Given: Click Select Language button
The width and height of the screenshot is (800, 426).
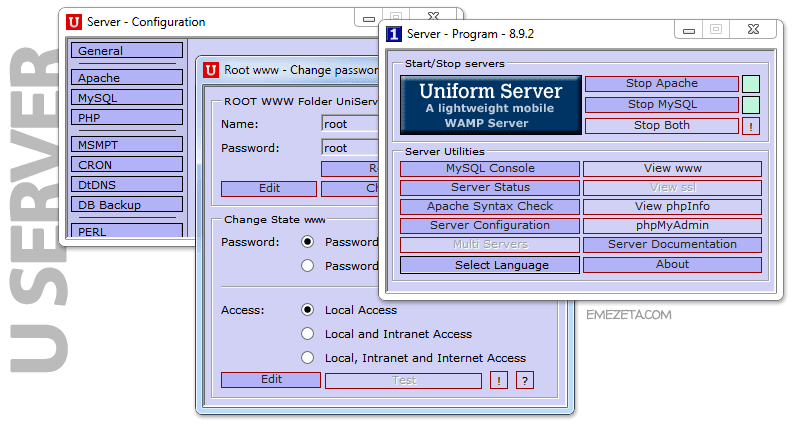Looking at the screenshot, I should click(x=490, y=265).
